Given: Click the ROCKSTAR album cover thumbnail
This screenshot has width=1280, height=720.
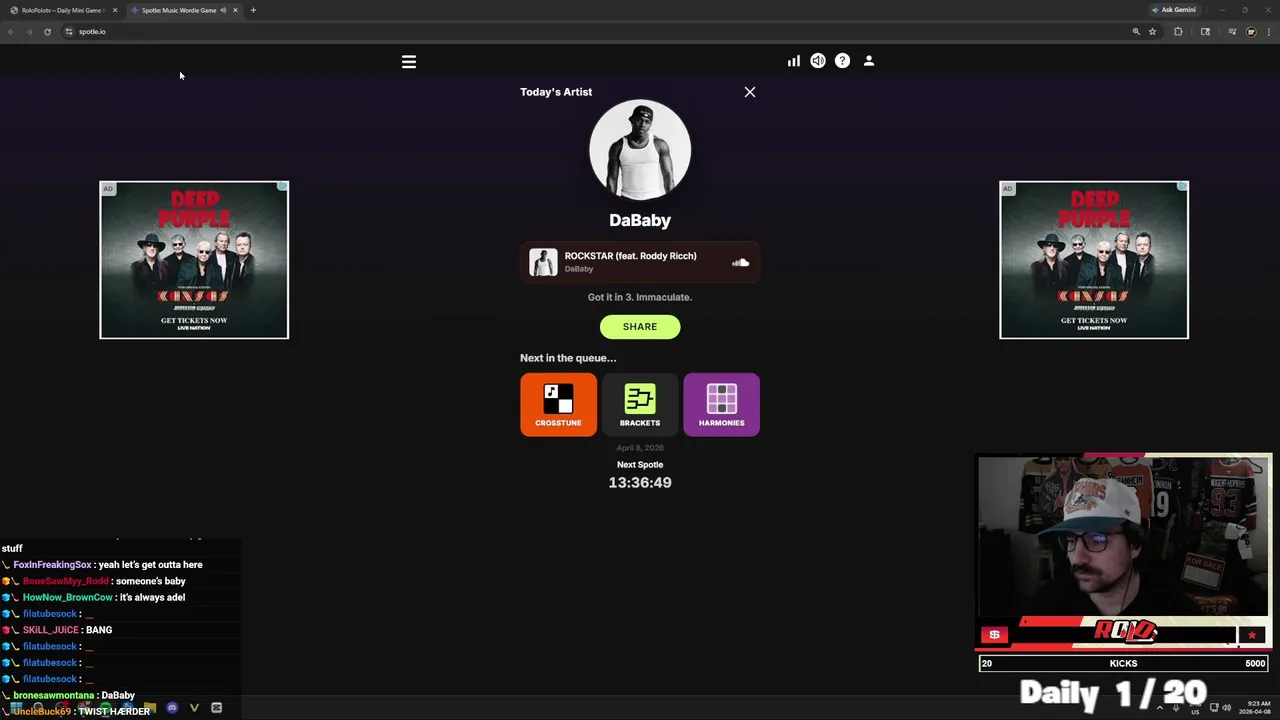Looking at the screenshot, I should [x=543, y=262].
